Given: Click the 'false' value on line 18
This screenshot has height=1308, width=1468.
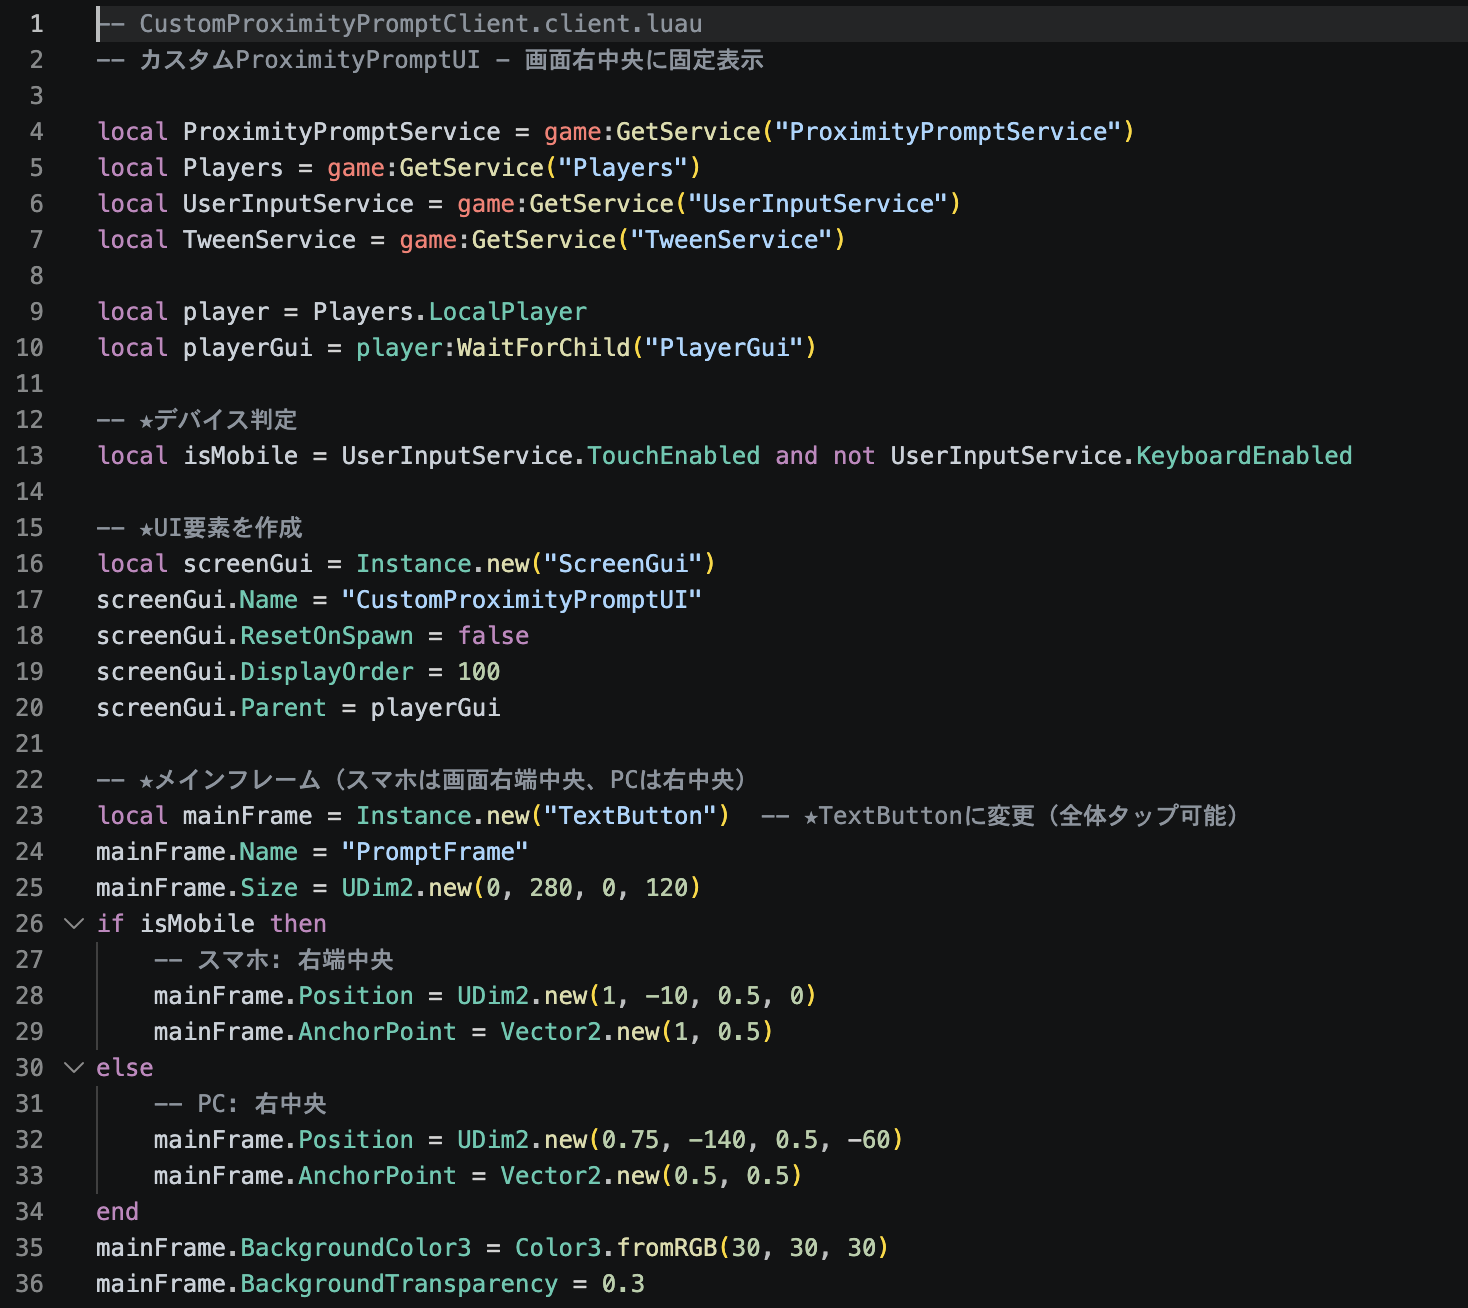Looking at the screenshot, I should pos(493,635).
